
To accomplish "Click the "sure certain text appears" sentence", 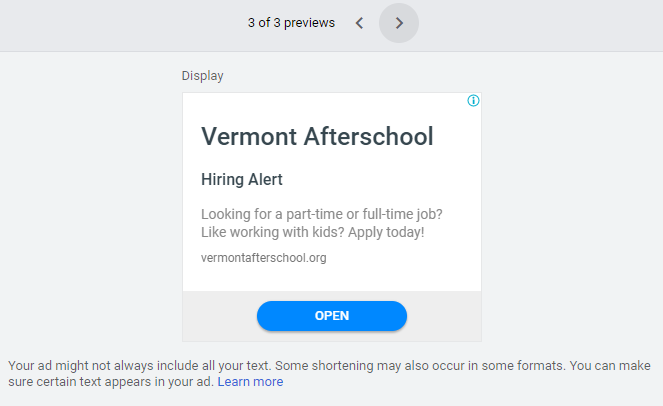I will click(x=110, y=382).
